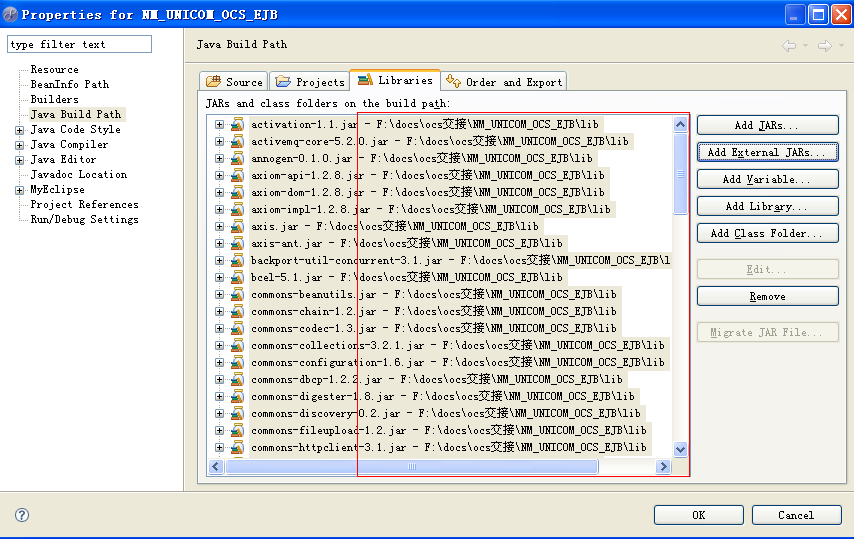
Task: Click the jar icon beside axis-ant.jar
Action: point(237,243)
